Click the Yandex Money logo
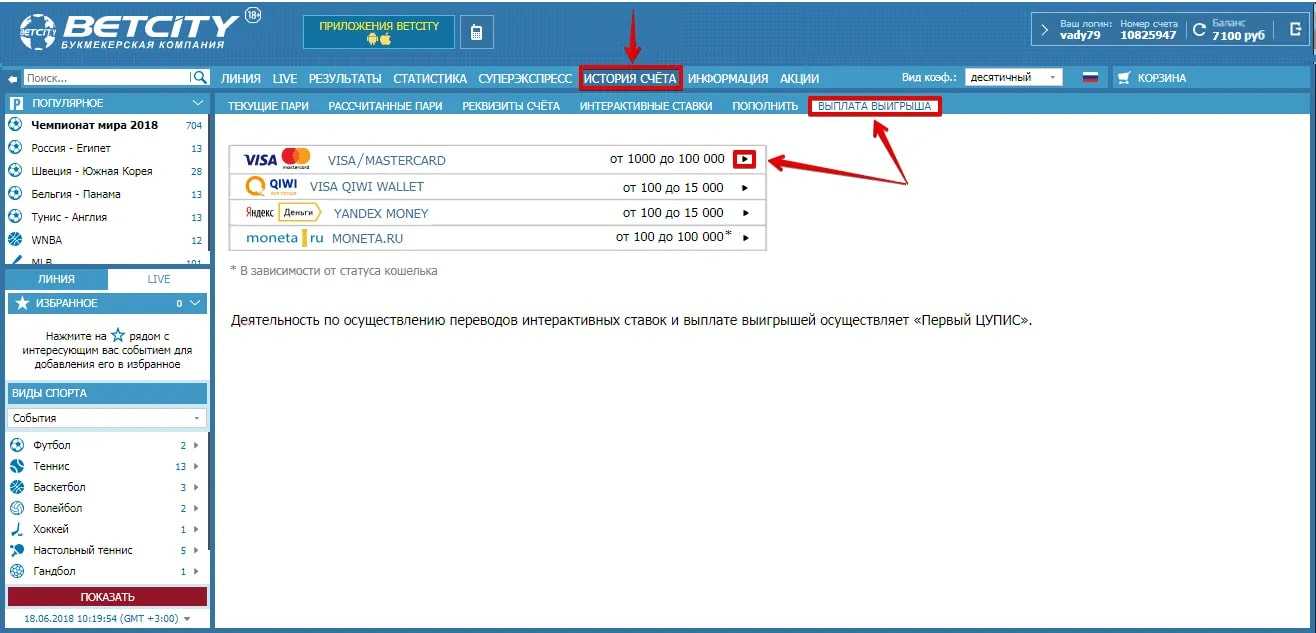1316x633 pixels. (x=282, y=212)
